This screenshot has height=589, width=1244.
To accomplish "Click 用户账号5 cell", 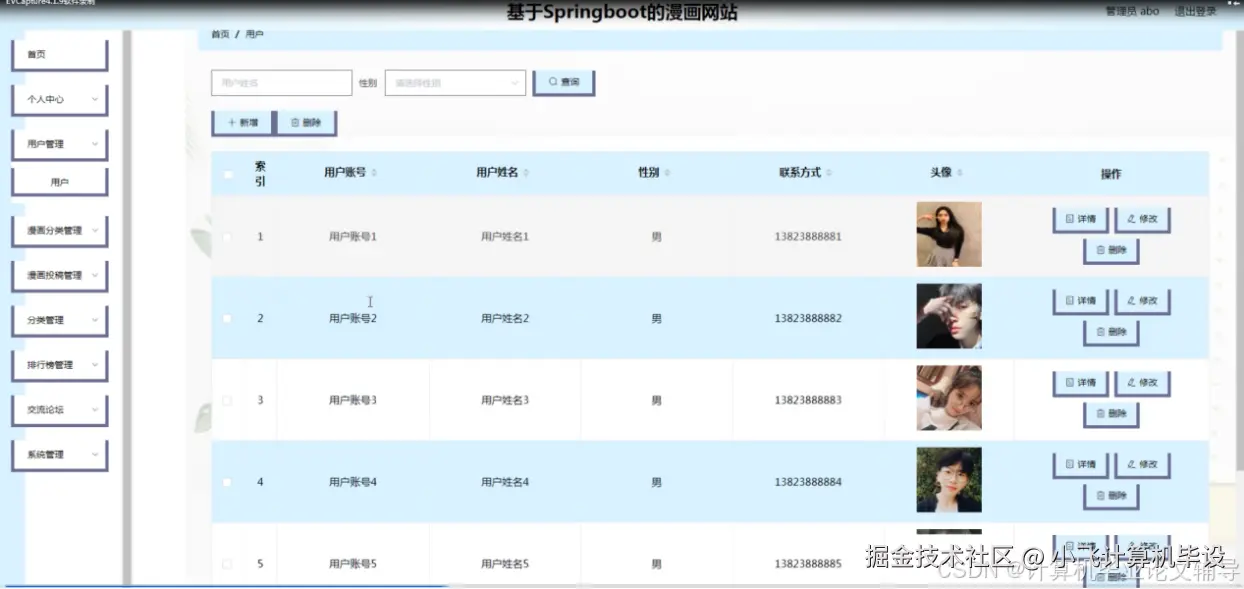I will click(x=353, y=564).
